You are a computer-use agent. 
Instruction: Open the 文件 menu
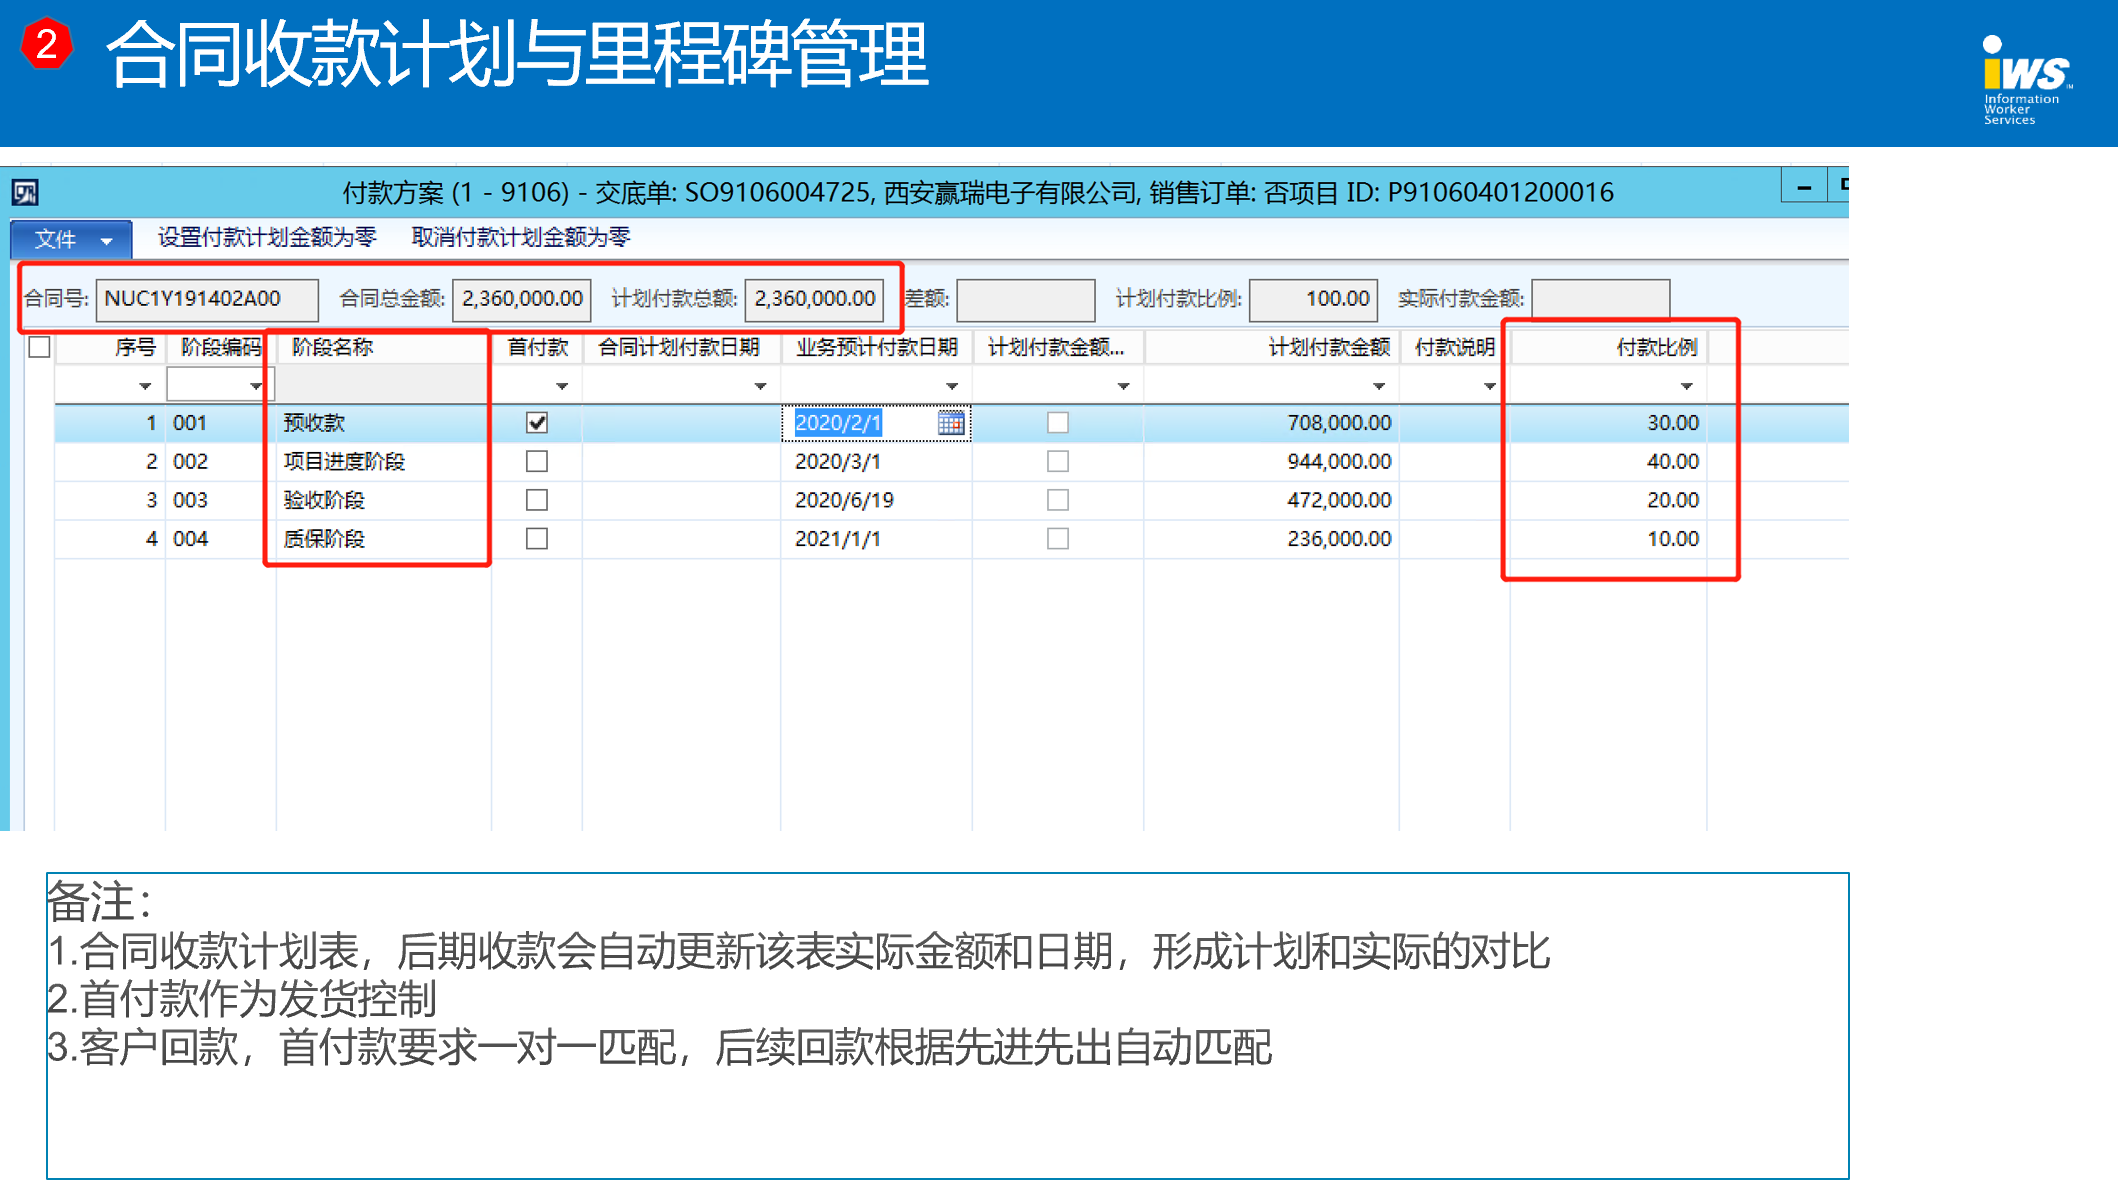(x=71, y=239)
